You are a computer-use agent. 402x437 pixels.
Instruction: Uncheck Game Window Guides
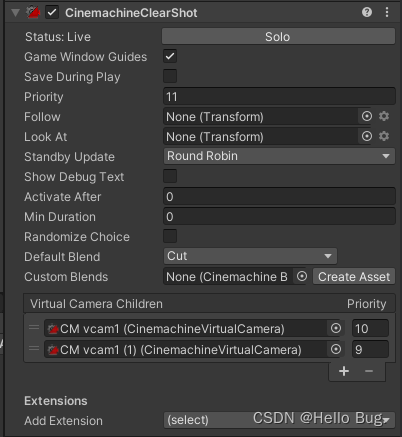(170, 56)
